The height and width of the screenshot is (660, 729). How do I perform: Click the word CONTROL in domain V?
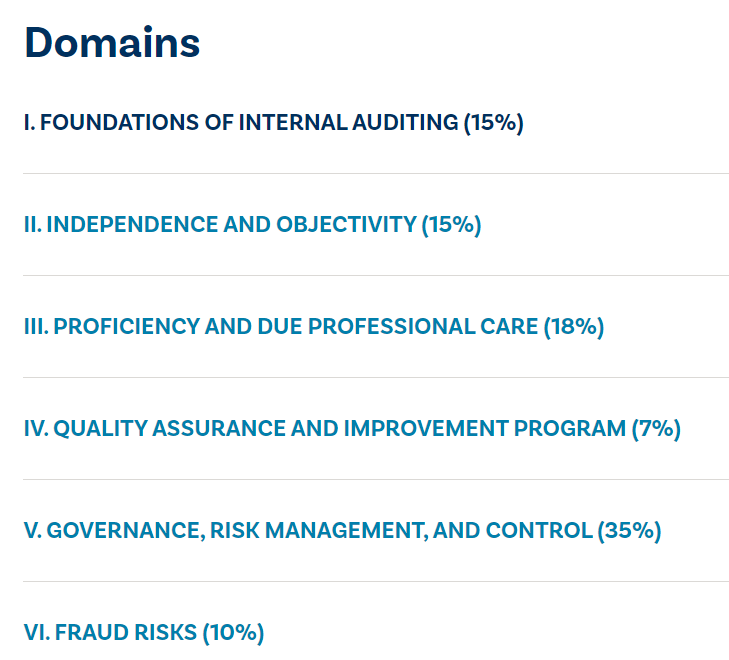pos(539,530)
